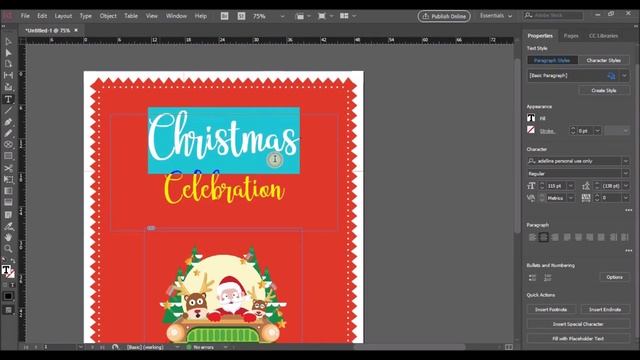
Task: Click Insert Special Character
Action: coord(578,324)
